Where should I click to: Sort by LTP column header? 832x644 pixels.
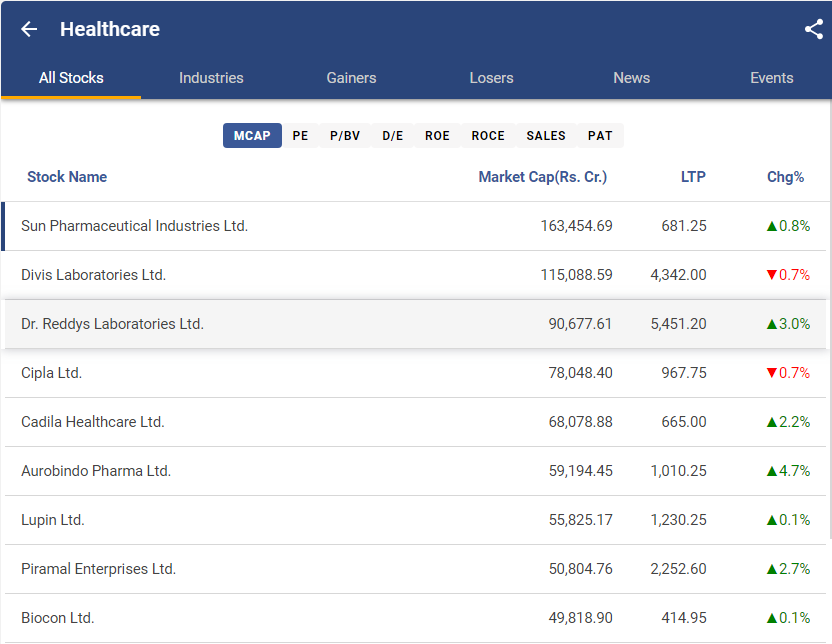694,177
